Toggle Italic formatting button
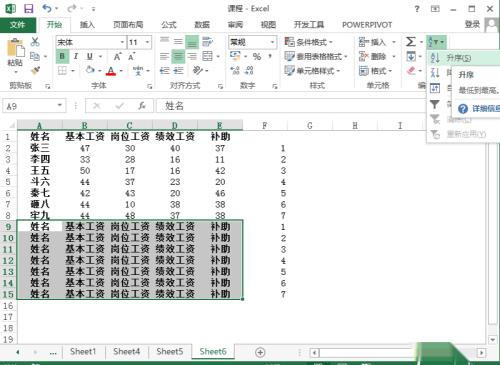The image size is (500, 365). point(76,56)
